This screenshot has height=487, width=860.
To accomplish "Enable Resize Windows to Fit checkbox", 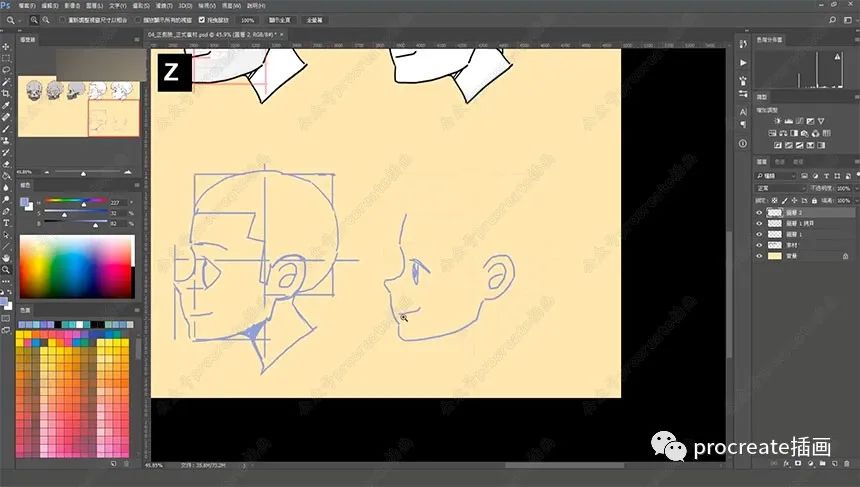I will coord(63,19).
